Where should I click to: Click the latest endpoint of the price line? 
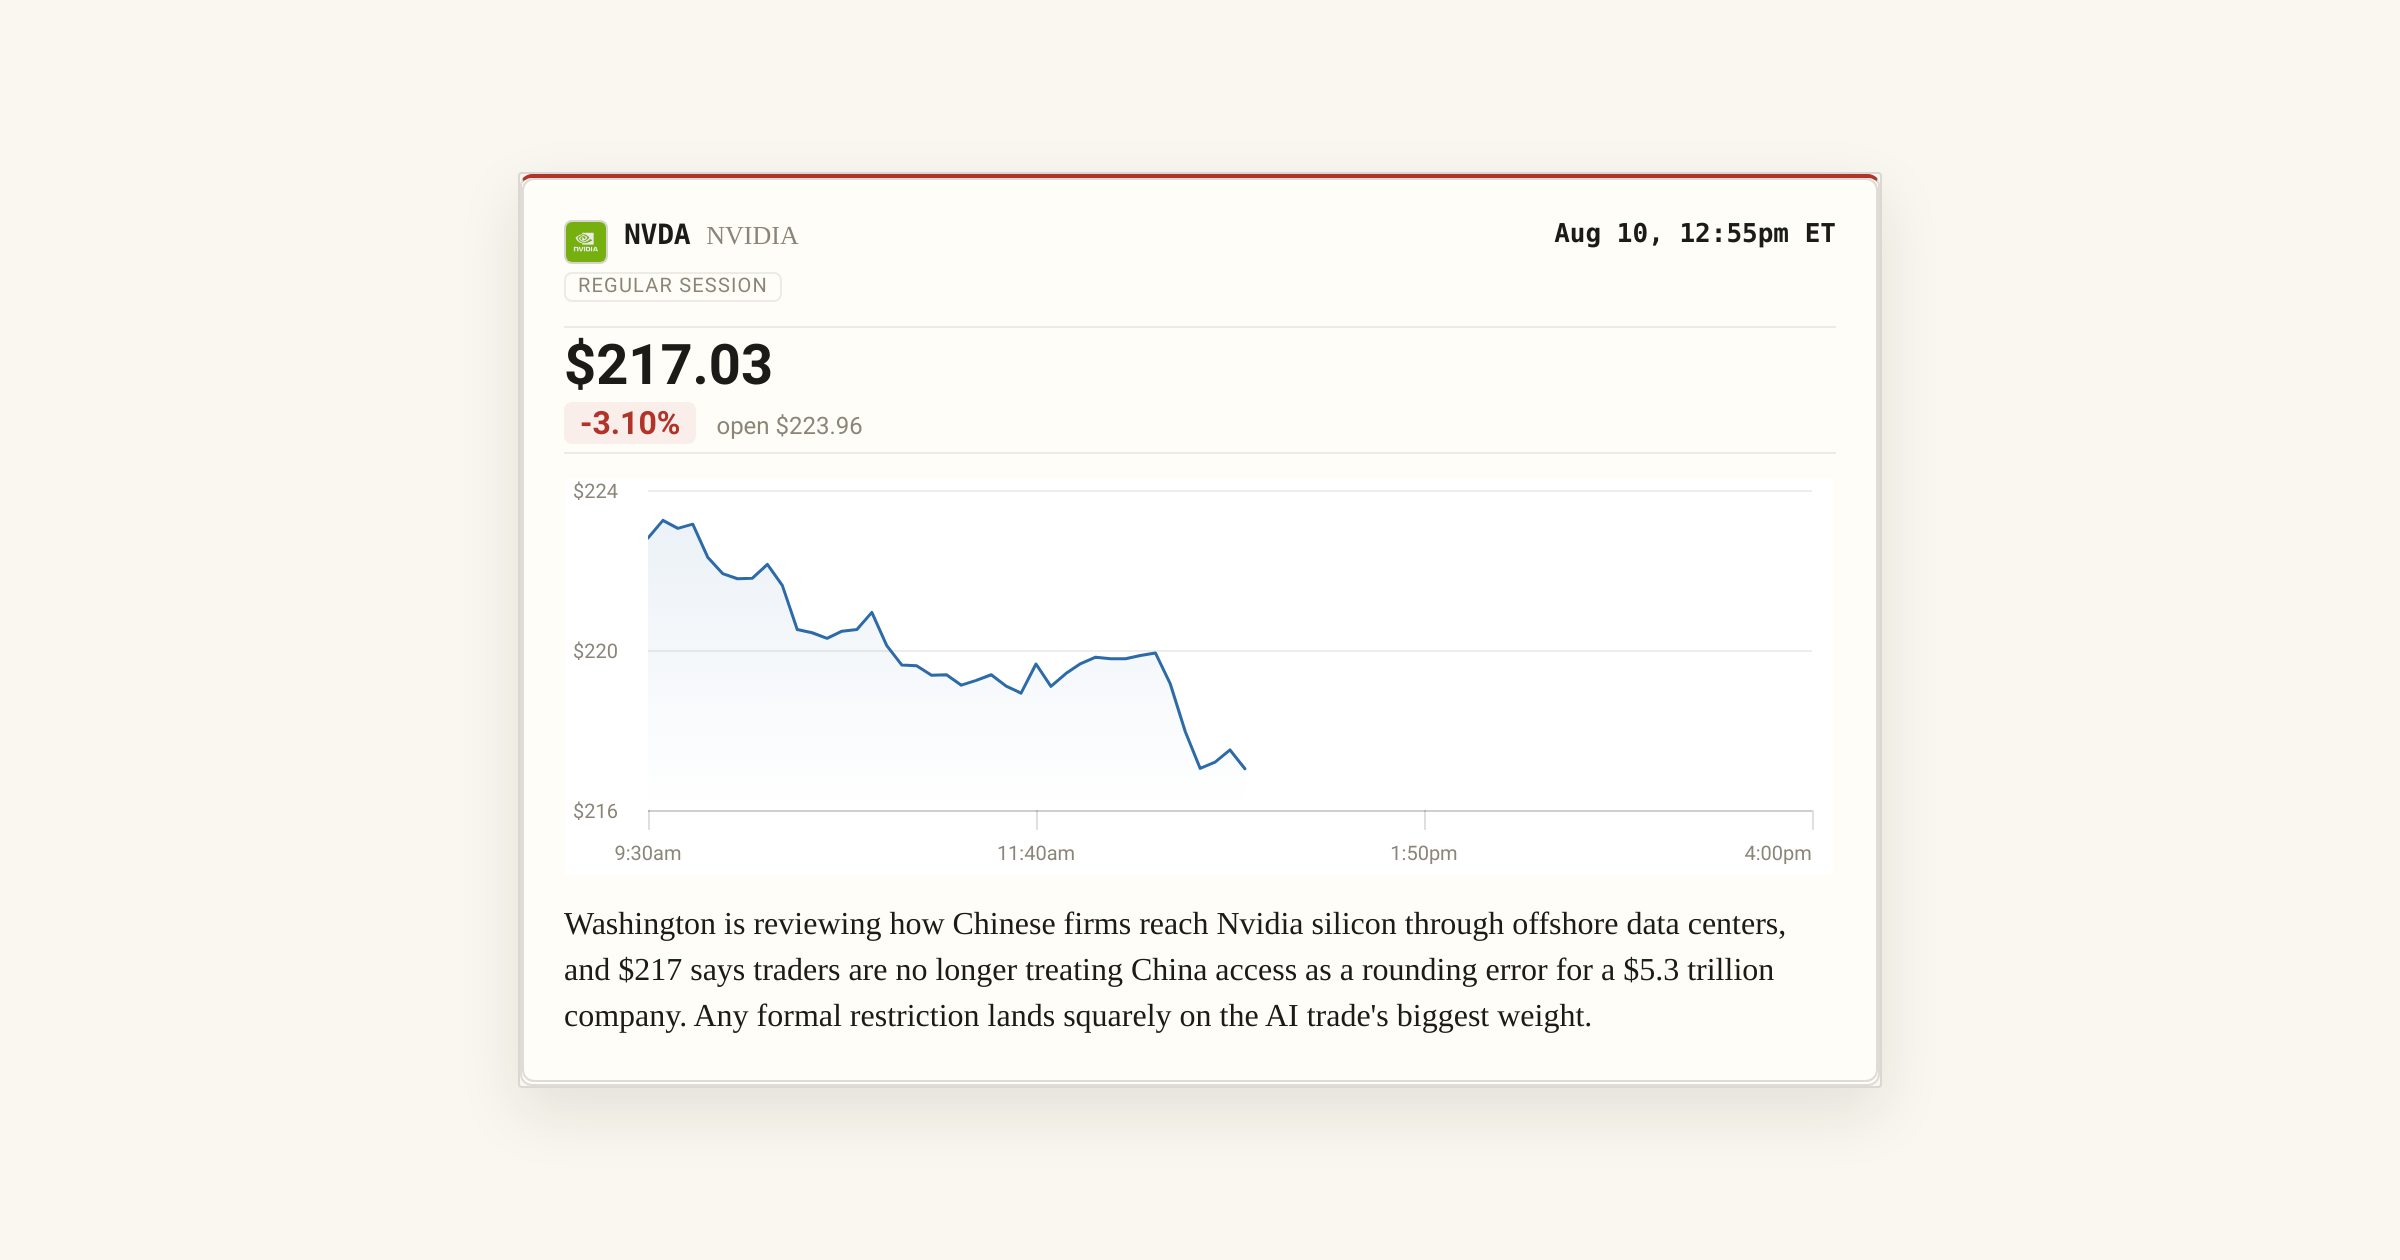1245,769
